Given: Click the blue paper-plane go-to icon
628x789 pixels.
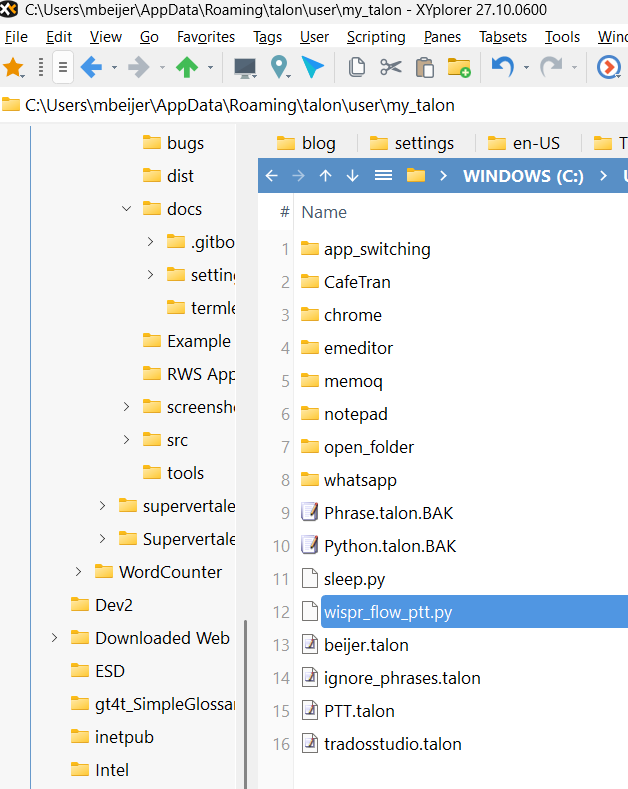Looking at the screenshot, I should (x=312, y=67).
